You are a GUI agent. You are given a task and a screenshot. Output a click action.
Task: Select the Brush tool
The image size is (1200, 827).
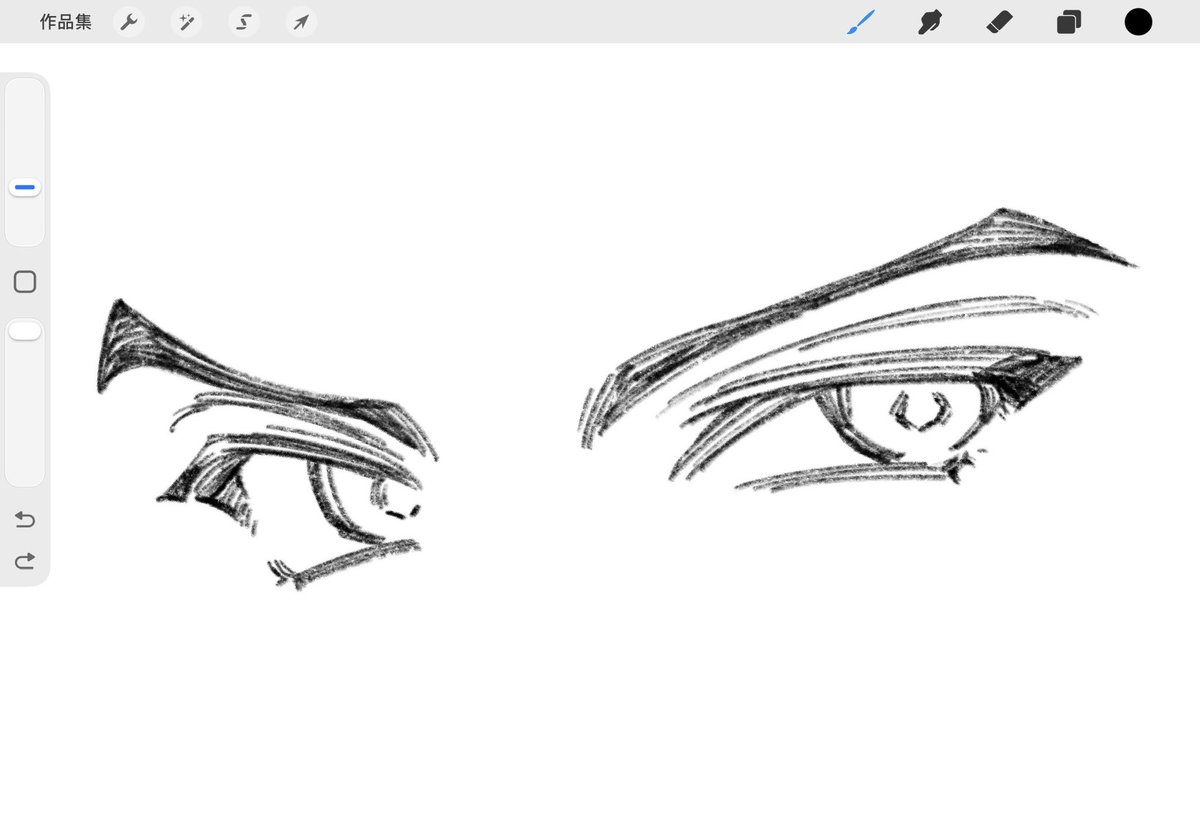[x=861, y=22]
